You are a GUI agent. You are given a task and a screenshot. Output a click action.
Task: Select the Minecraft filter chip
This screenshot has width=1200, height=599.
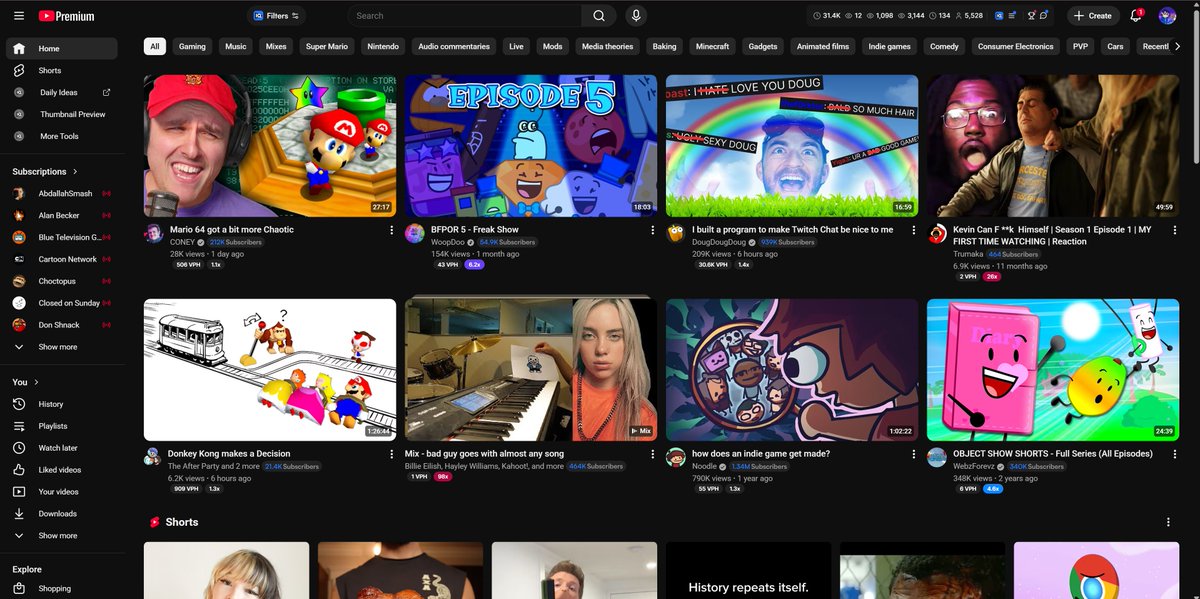pyautogui.click(x=713, y=46)
